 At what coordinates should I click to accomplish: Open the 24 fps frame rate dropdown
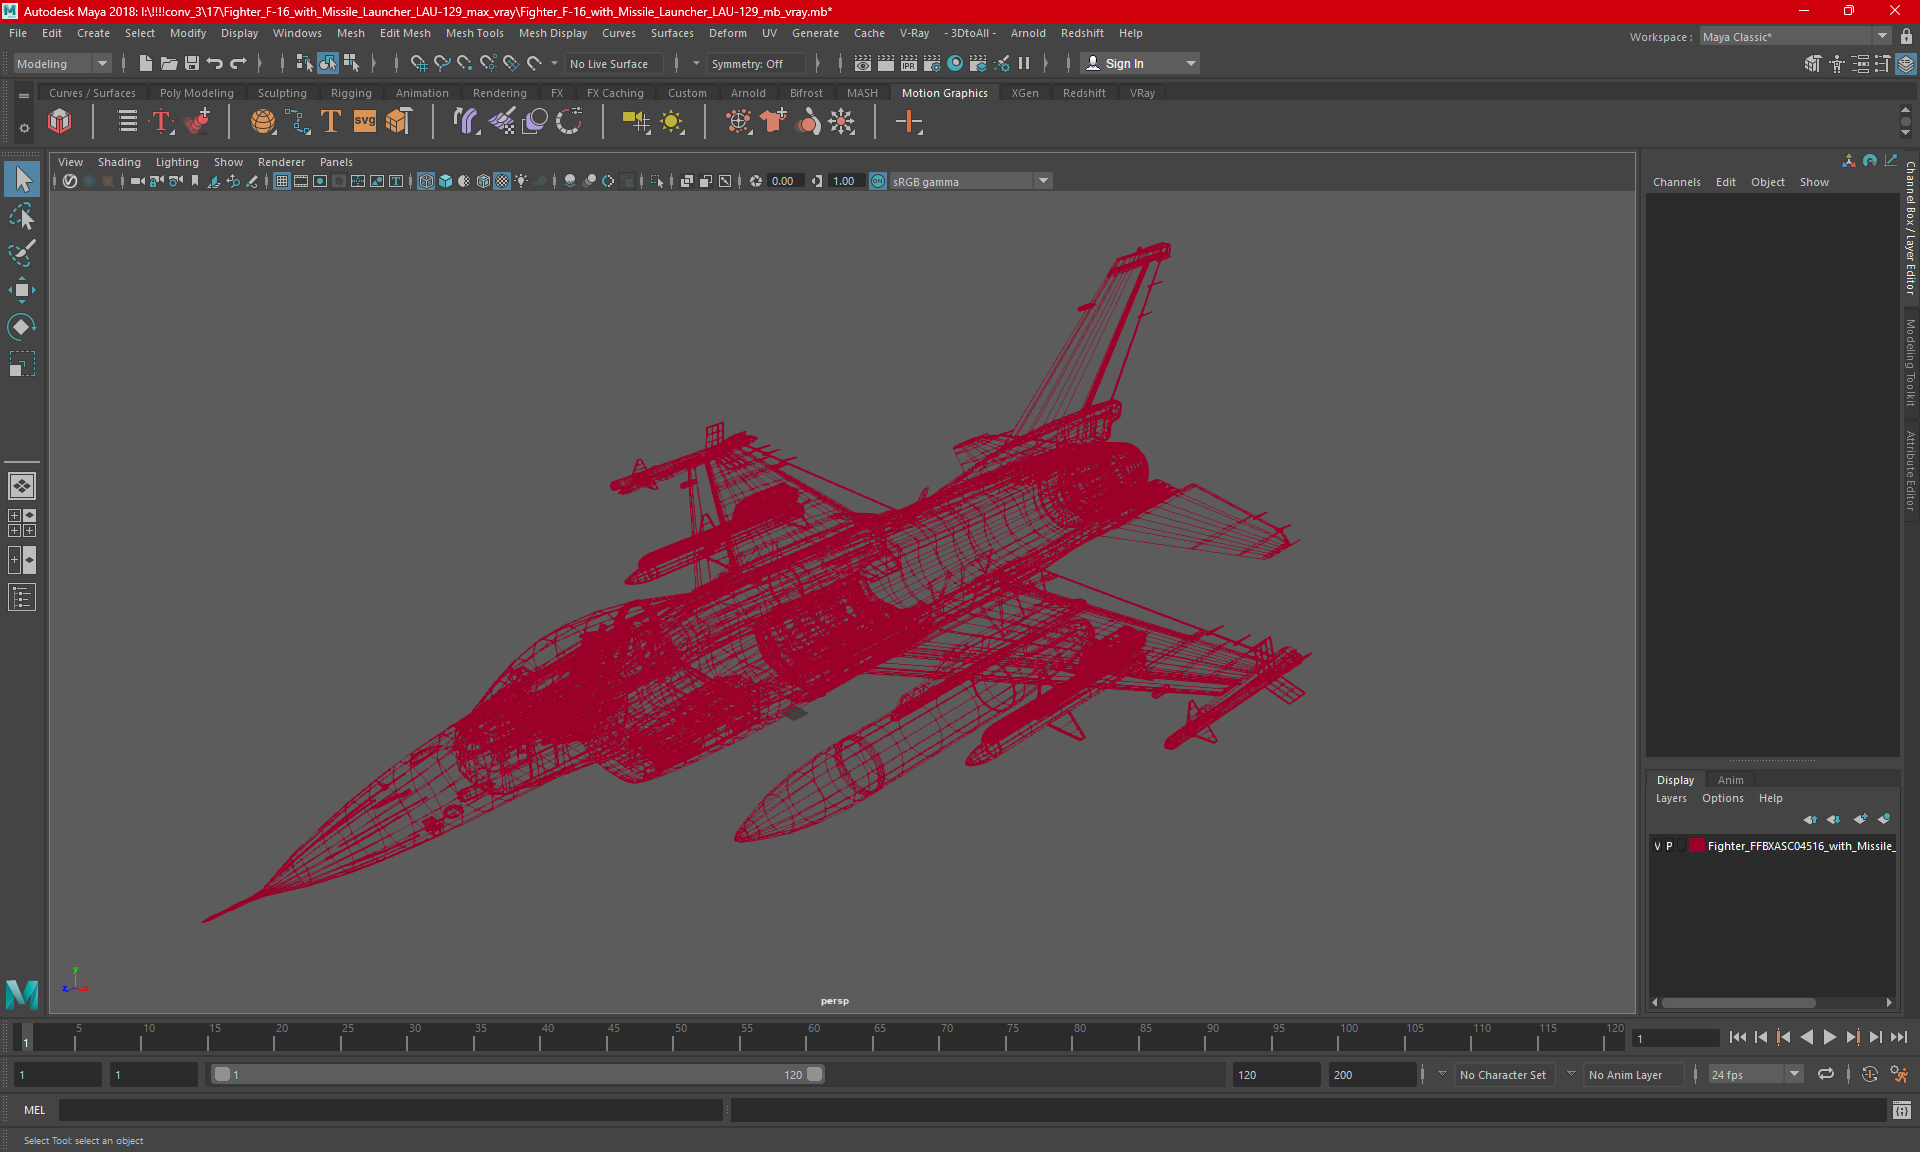[x=1755, y=1075]
